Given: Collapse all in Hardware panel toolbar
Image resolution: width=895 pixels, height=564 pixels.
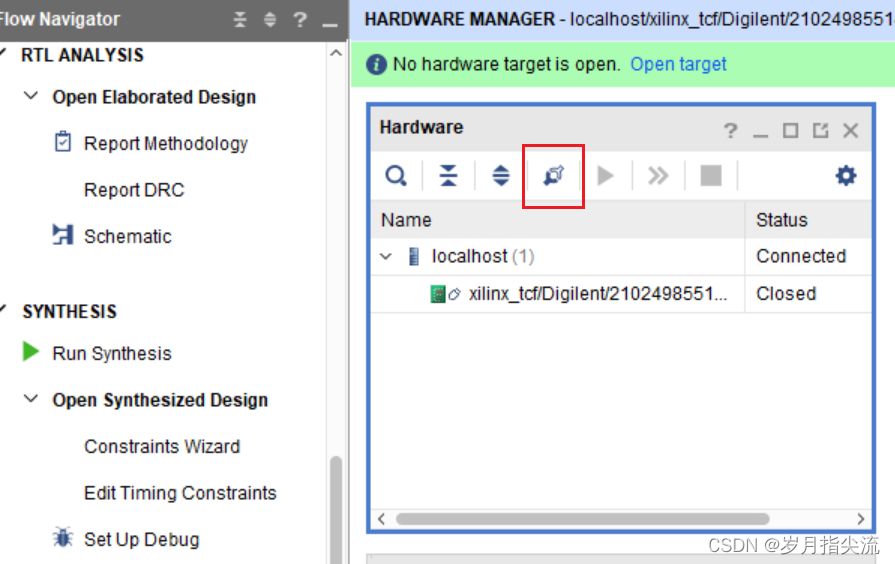Looking at the screenshot, I should point(449,176).
